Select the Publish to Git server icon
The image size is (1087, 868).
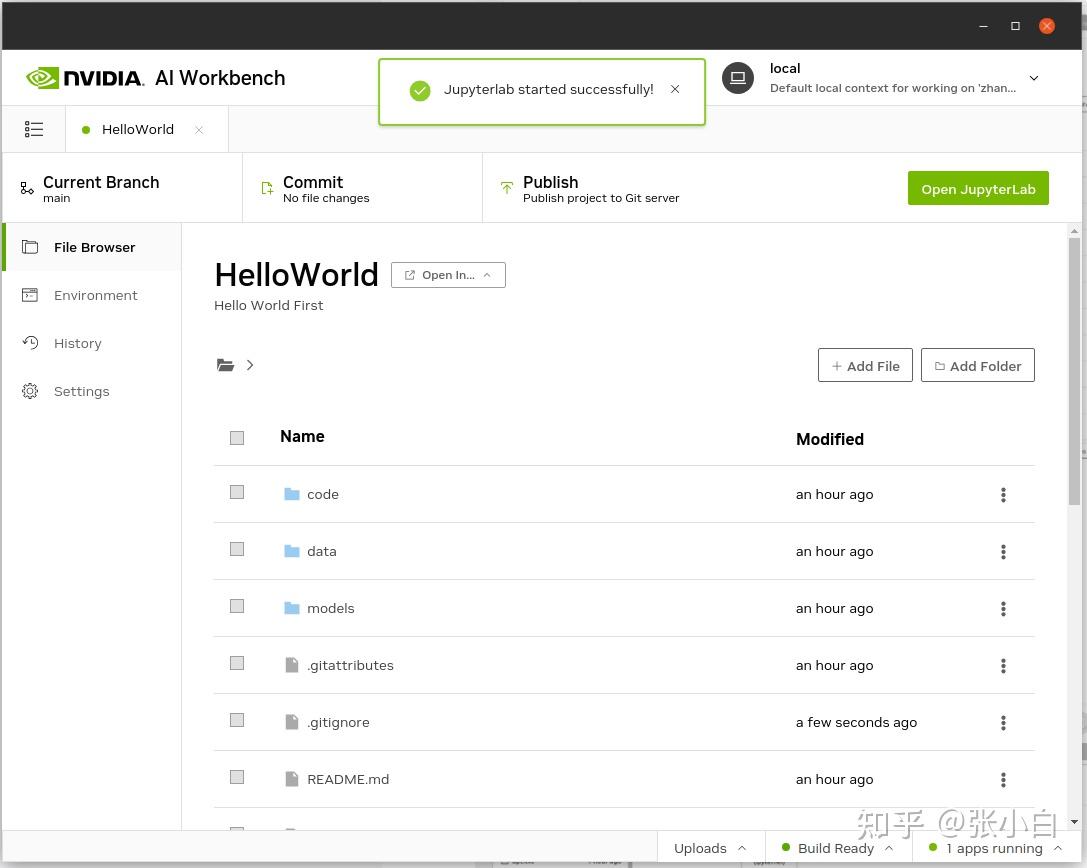click(506, 188)
